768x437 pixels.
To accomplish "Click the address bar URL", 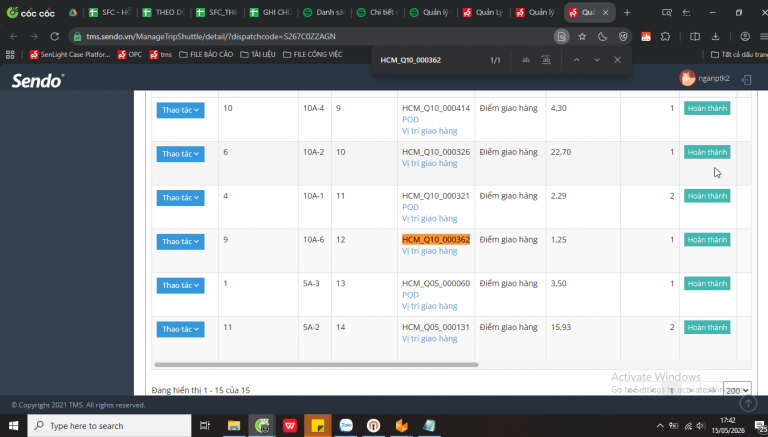I will pyautogui.click(x=211, y=36).
